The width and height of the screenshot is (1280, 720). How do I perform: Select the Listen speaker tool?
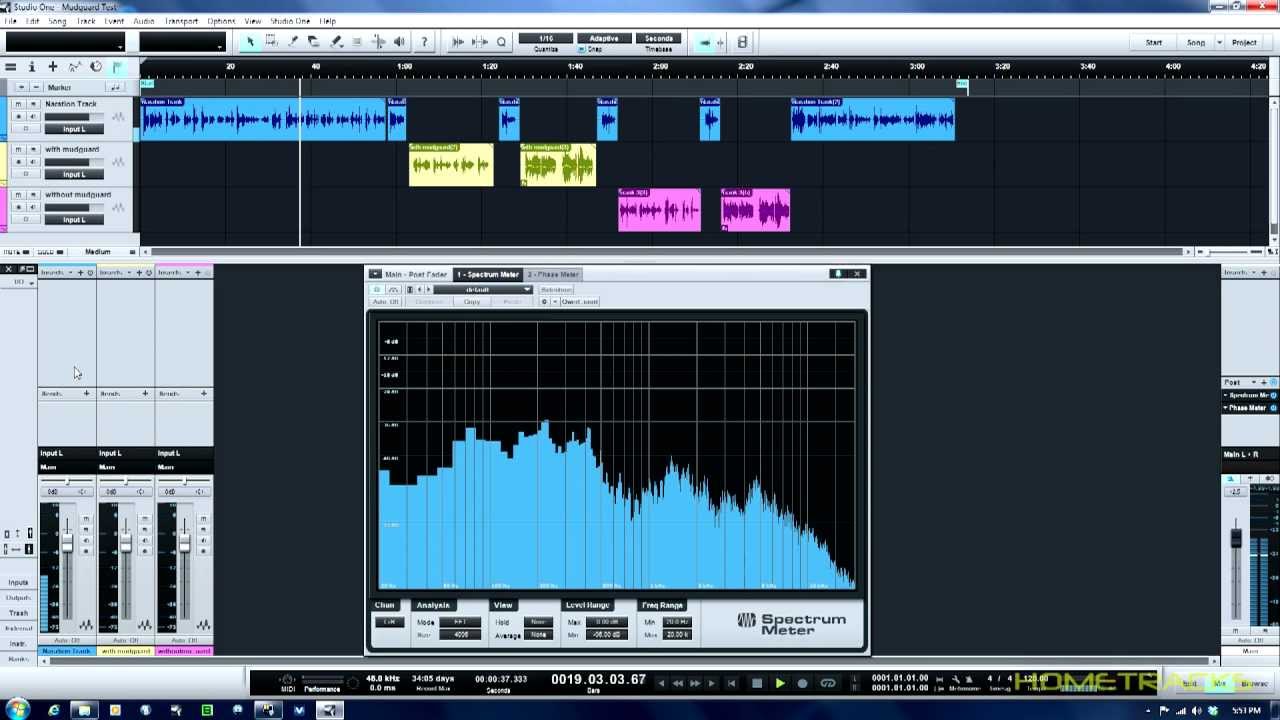click(x=400, y=42)
